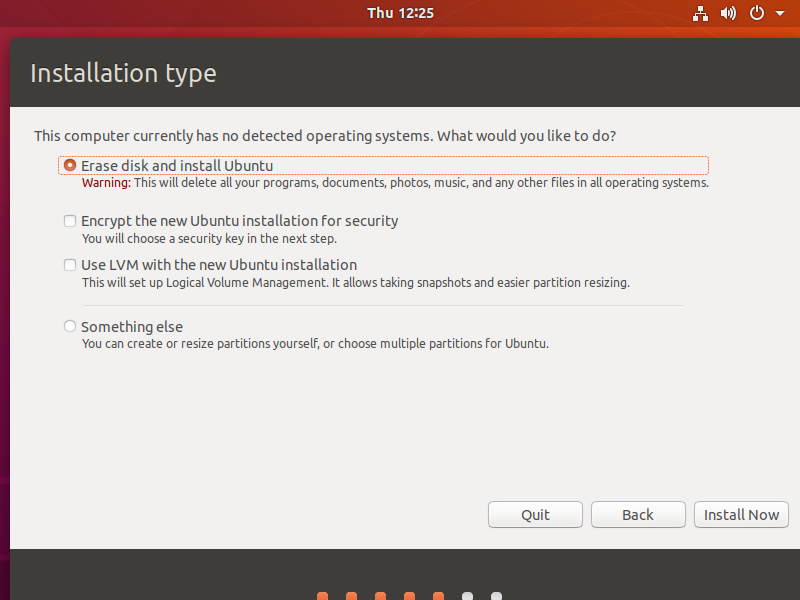
Task: Click the power icon in top bar
Action: click(756, 13)
